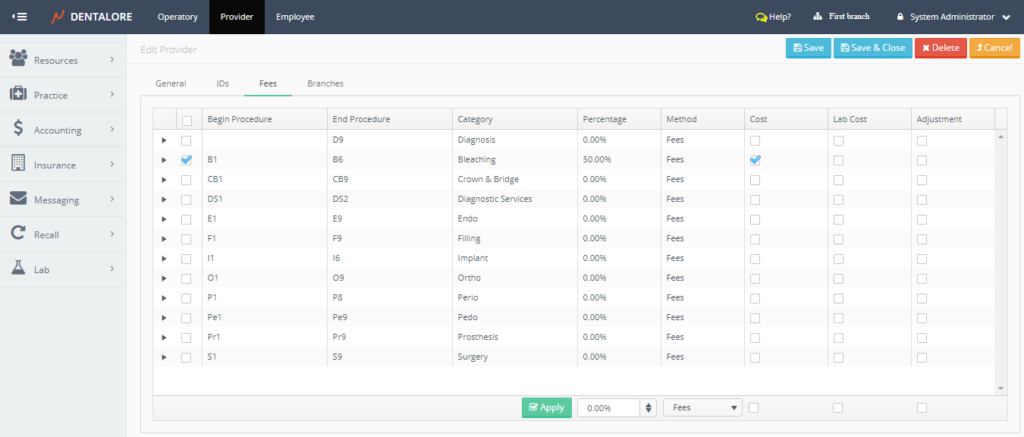Collapse sidebar with the hamburger menu icon
Screen dimensions: 1024x437
point(19,17)
